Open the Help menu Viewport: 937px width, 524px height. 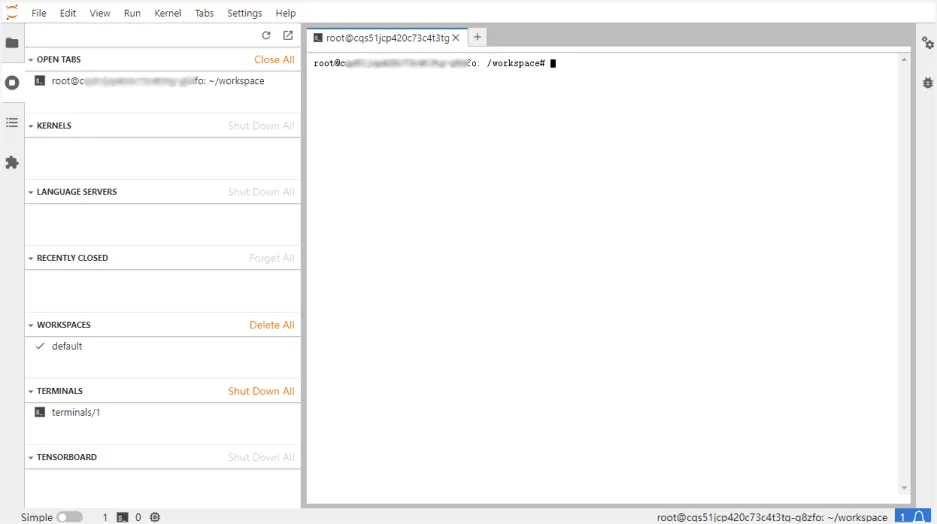coord(285,13)
